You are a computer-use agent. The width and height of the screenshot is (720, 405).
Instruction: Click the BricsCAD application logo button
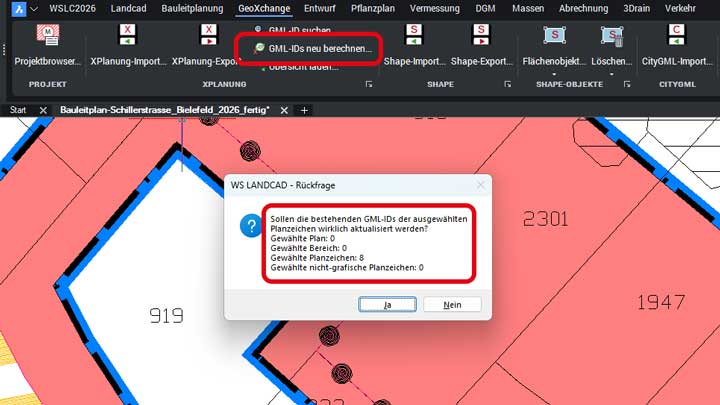[19, 8]
